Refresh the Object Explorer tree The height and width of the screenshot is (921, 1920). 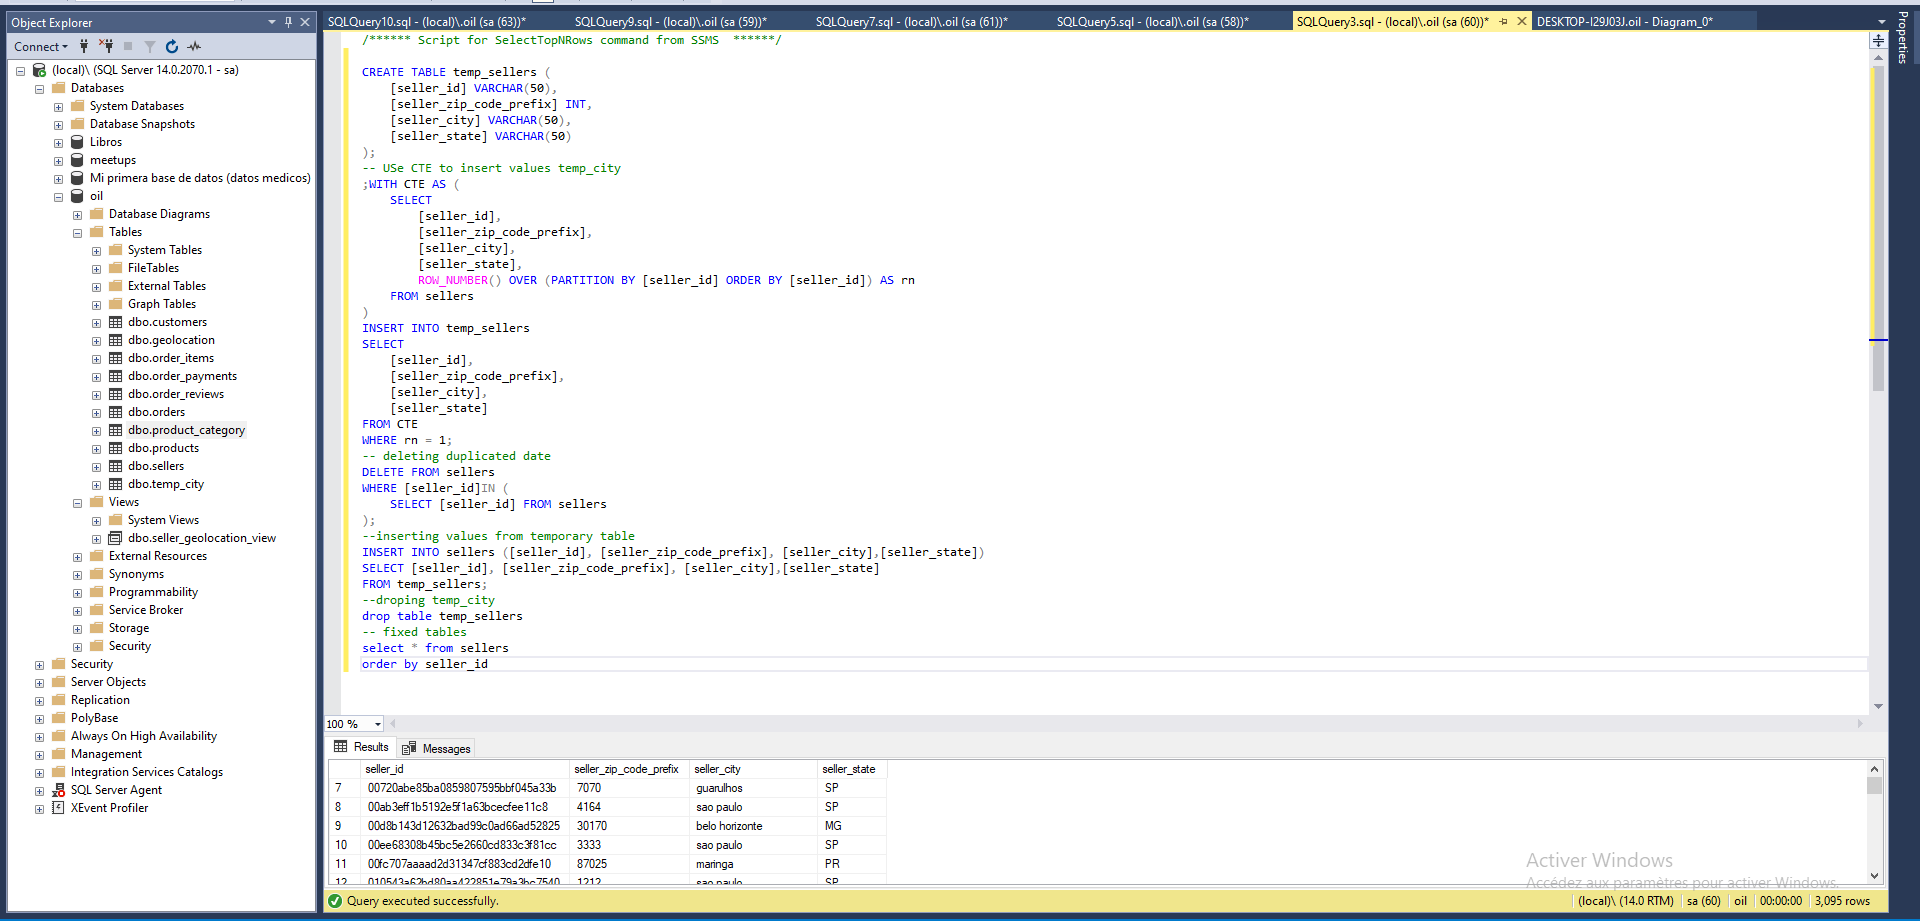click(172, 46)
